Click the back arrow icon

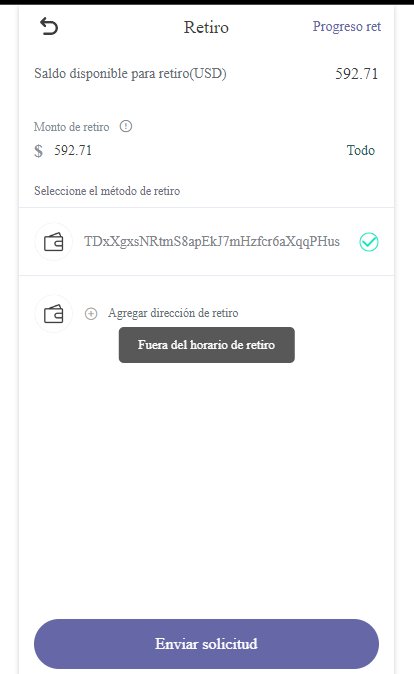point(49,27)
